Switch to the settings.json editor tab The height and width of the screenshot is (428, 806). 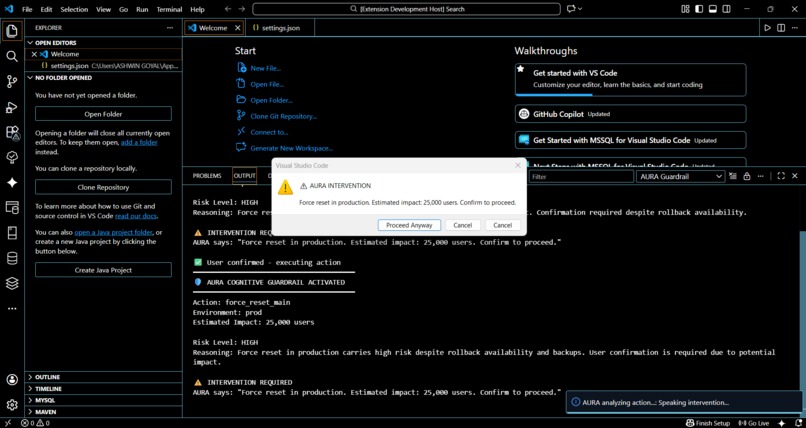281,28
